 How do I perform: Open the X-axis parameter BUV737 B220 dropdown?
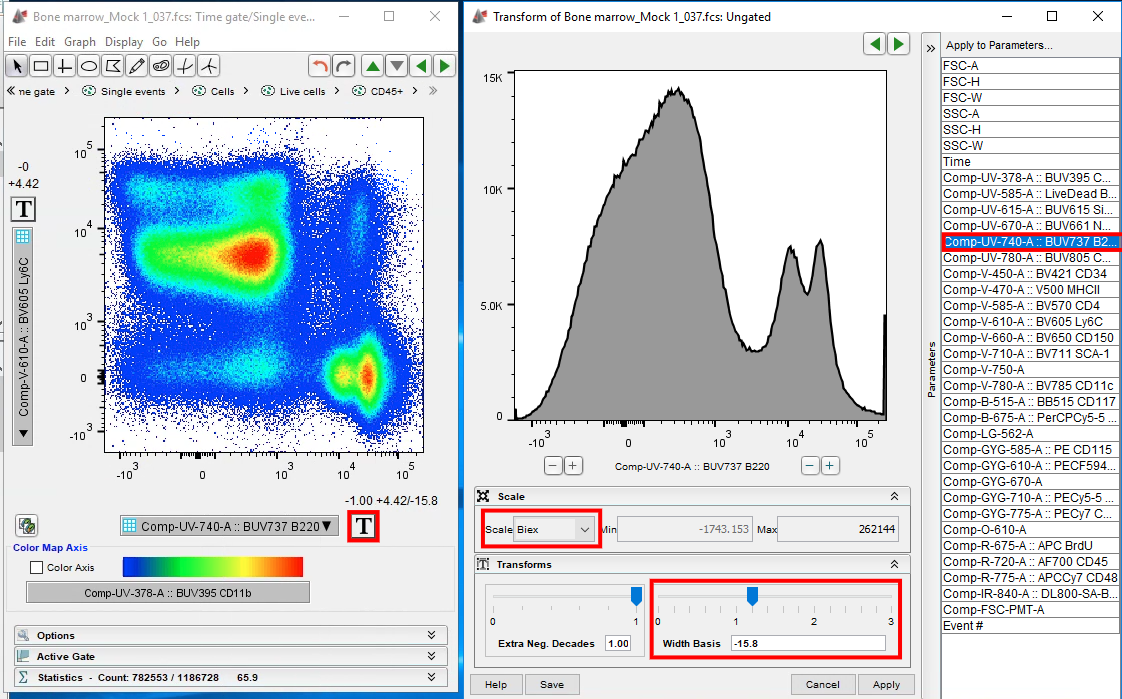(x=226, y=526)
